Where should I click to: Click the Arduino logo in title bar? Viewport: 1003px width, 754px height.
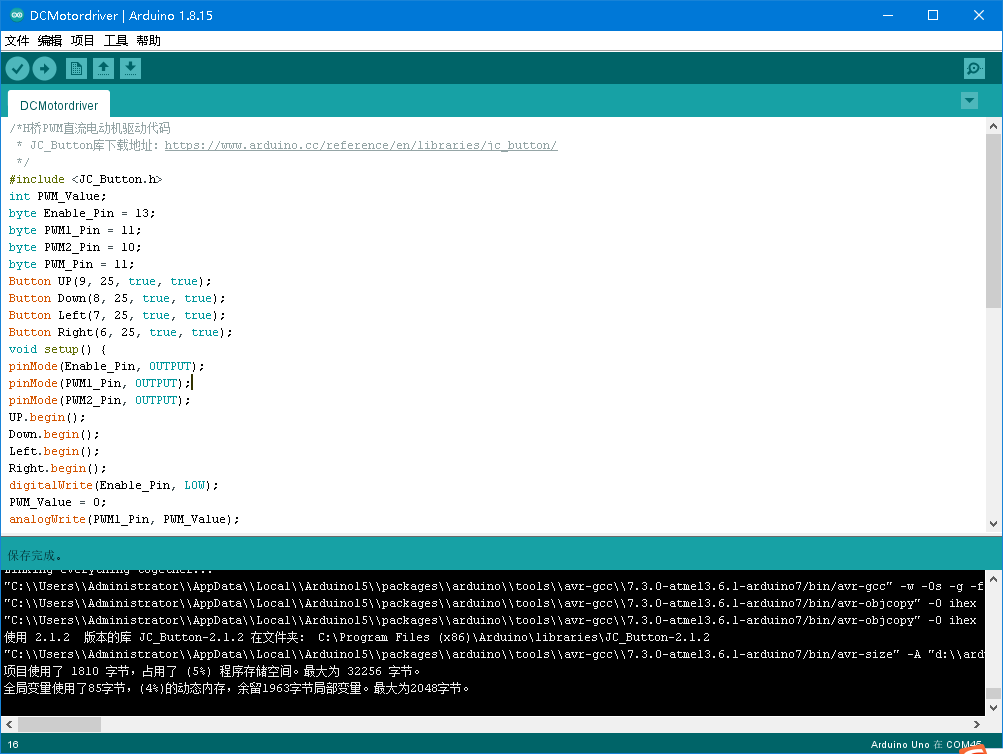pos(17,15)
